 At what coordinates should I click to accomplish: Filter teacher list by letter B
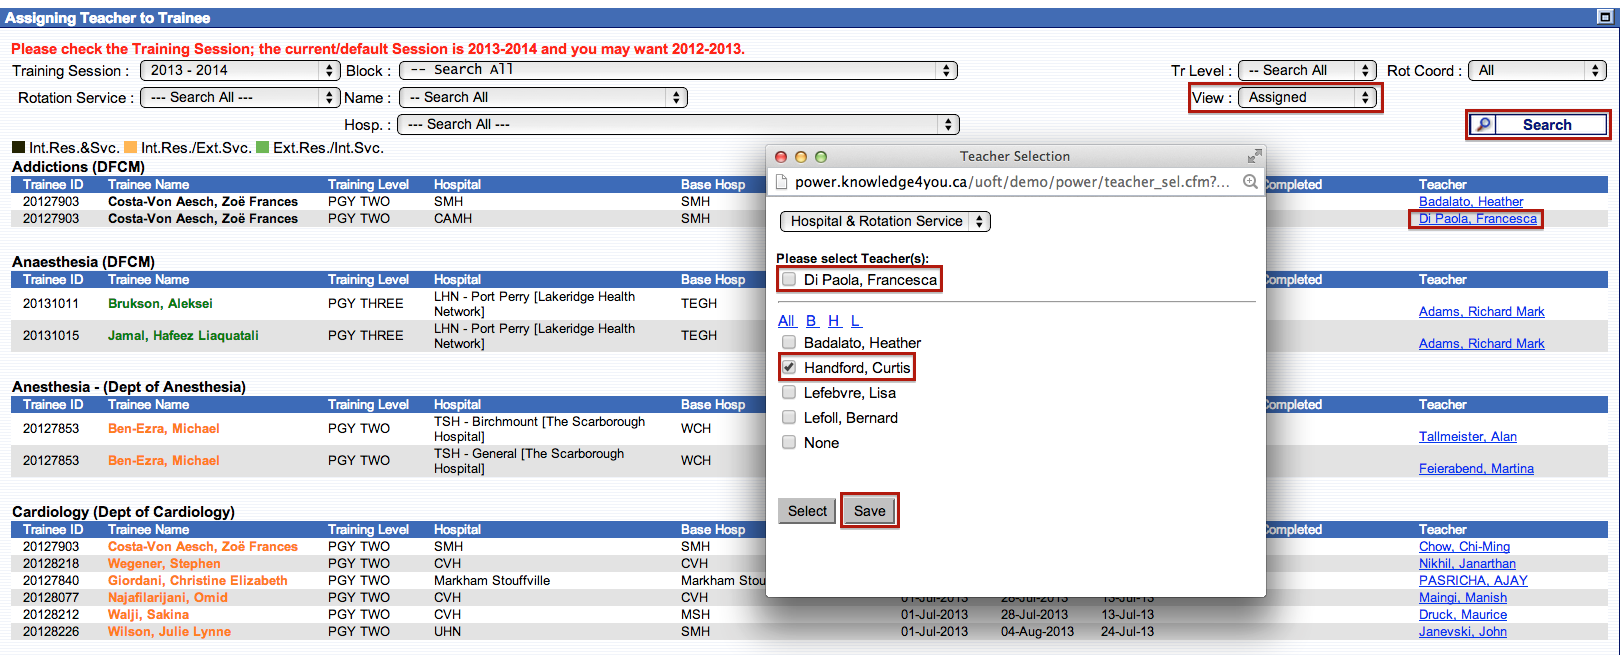(811, 321)
